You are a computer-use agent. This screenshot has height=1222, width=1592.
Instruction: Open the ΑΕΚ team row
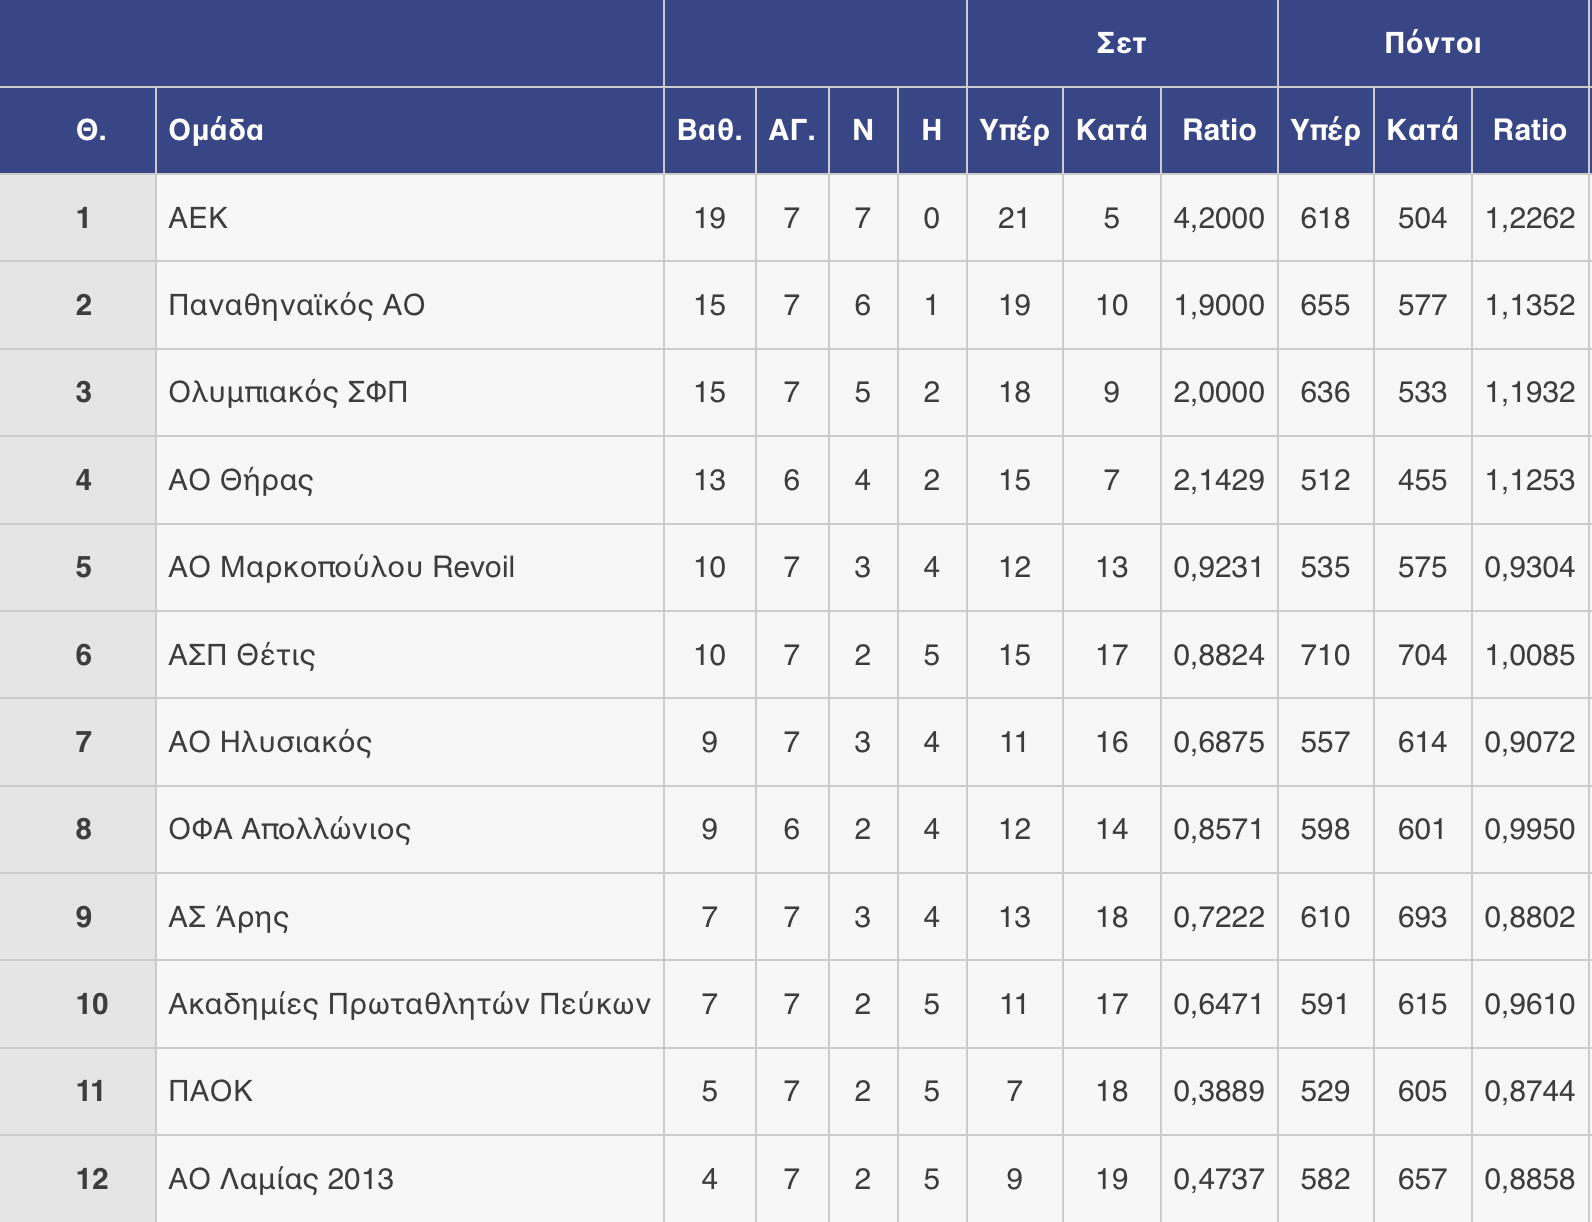(x=198, y=218)
